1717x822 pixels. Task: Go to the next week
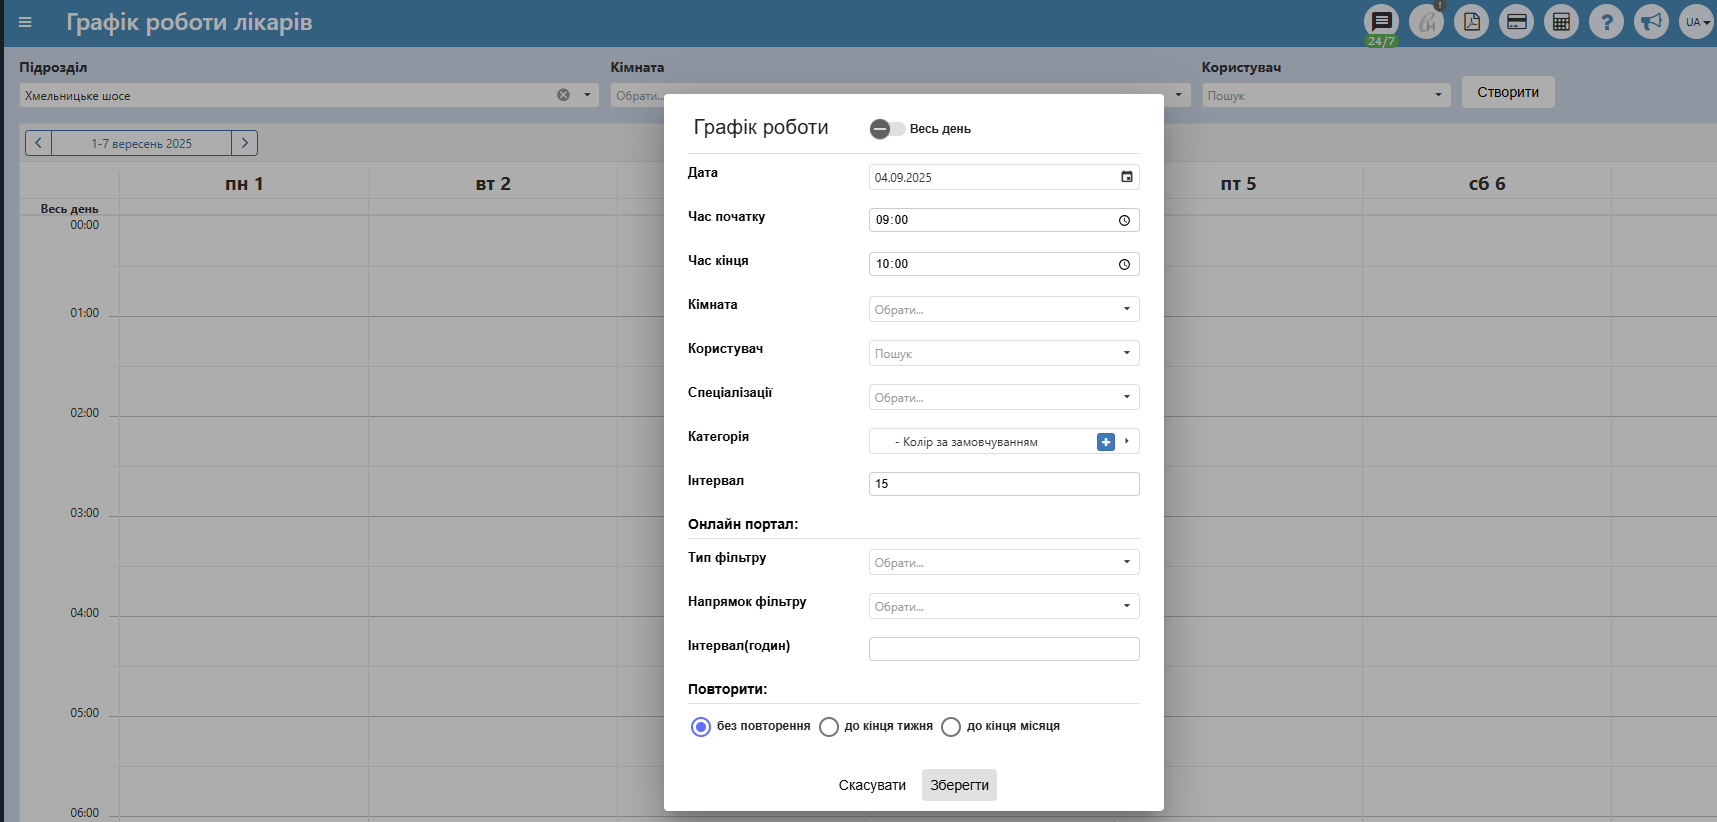tap(244, 143)
